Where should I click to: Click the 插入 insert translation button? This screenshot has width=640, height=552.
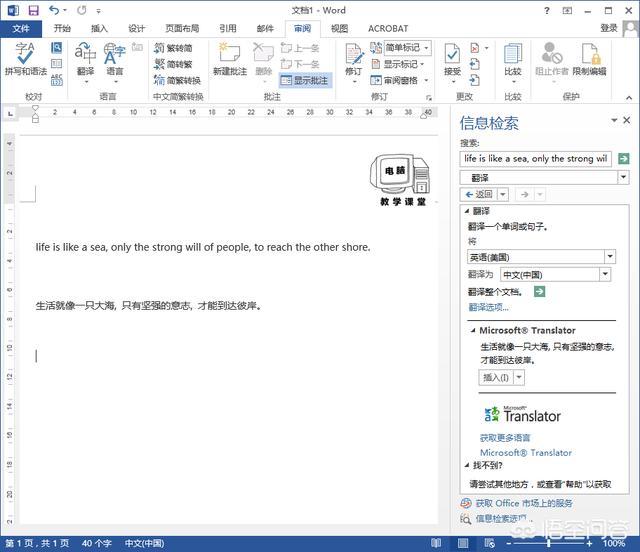[x=495, y=377]
